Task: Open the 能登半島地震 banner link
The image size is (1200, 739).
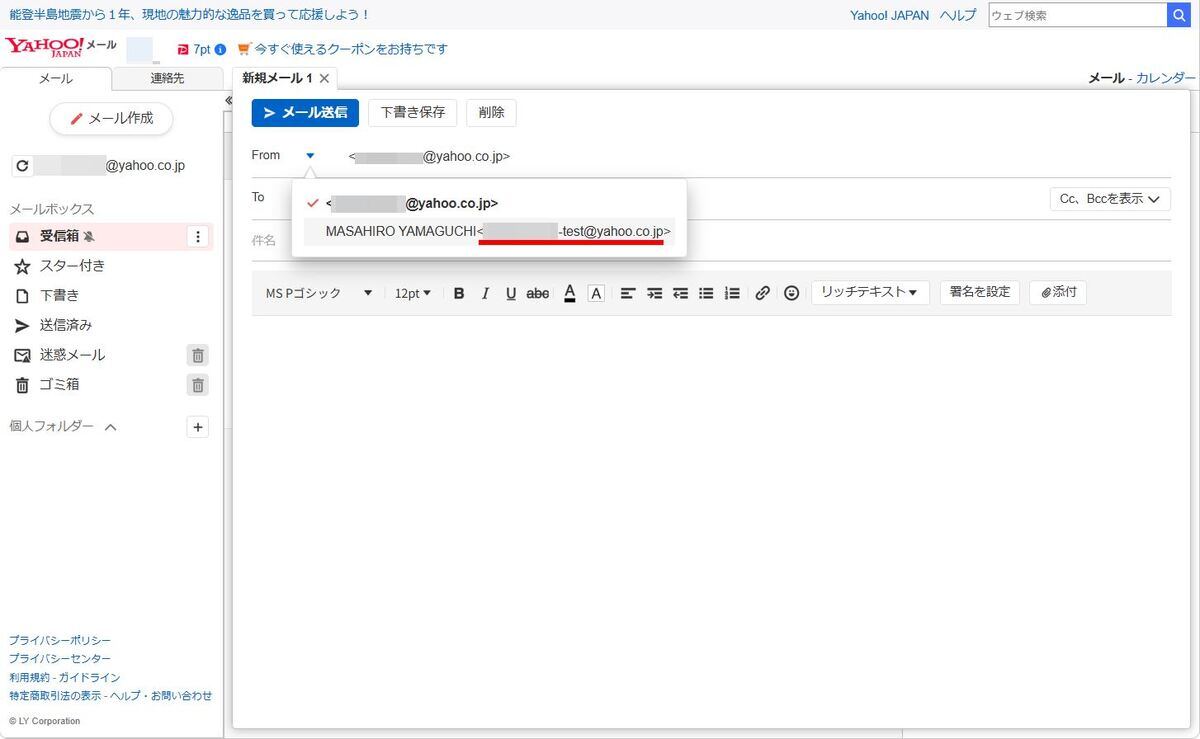Action: tap(190, 15)
